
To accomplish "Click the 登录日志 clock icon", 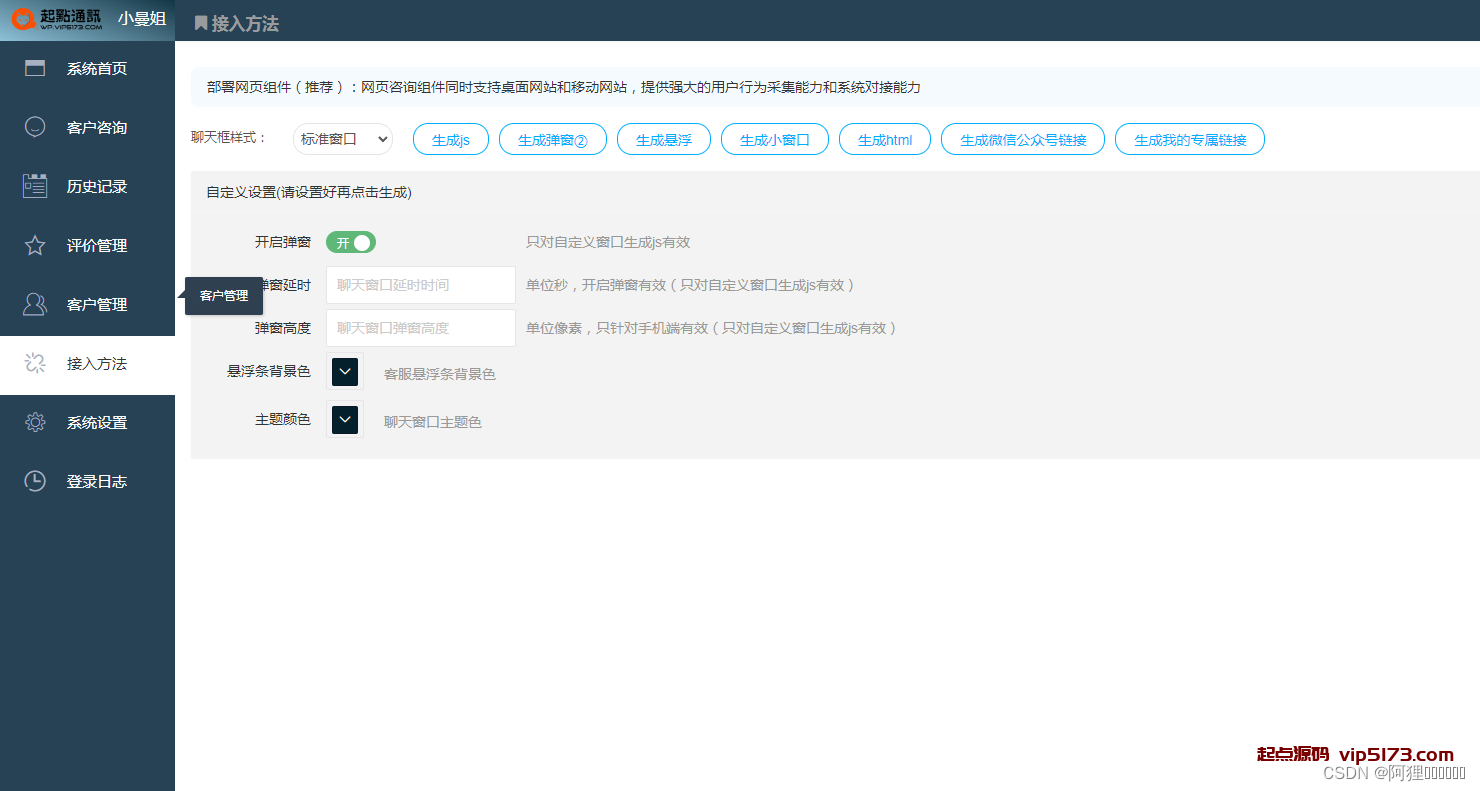I will click(x=35, y=482).
